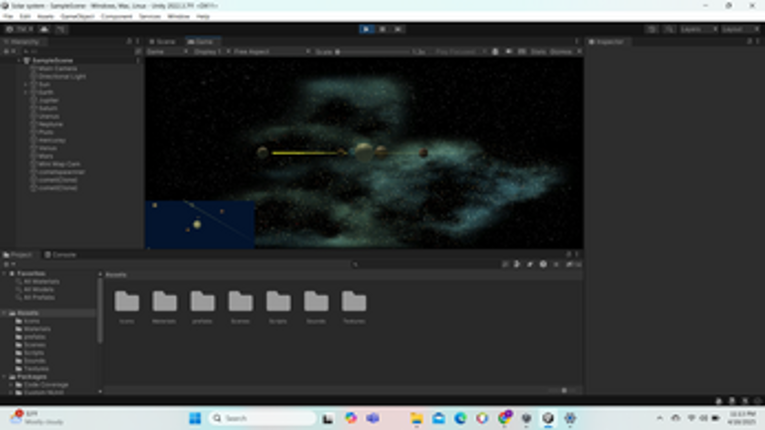This screenshot has height=430, width=765.
Task: Adjust the Project icon size slider
Action: pos(564,390)
